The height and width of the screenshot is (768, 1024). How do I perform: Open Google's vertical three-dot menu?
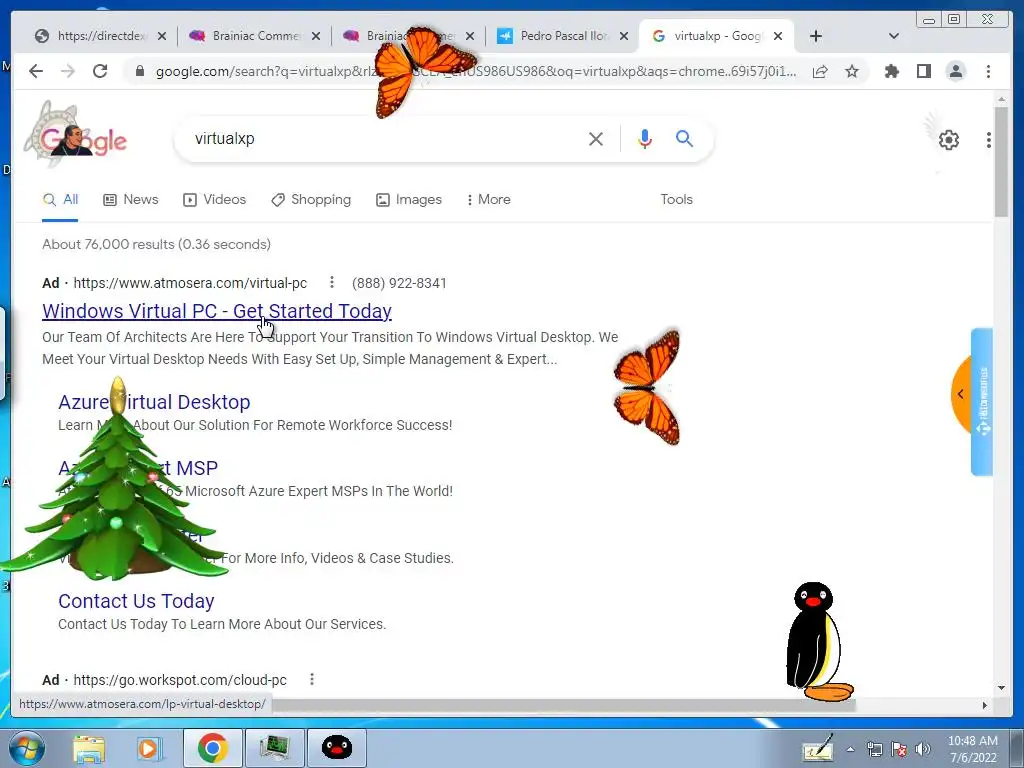pyautogui.click(x=989, y=140)
